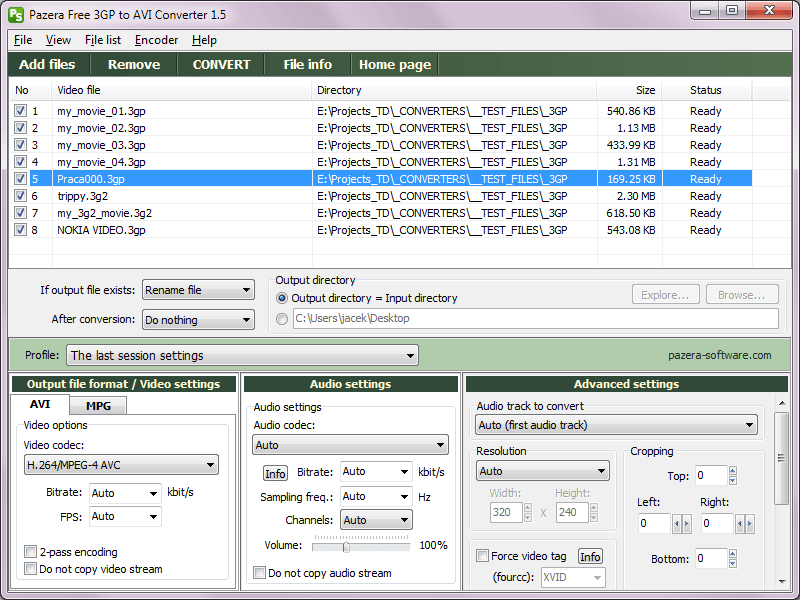This screenshot has height=600, width=800.
Task: Open File info for the selected movie
Action: click(x=306, y=64)
